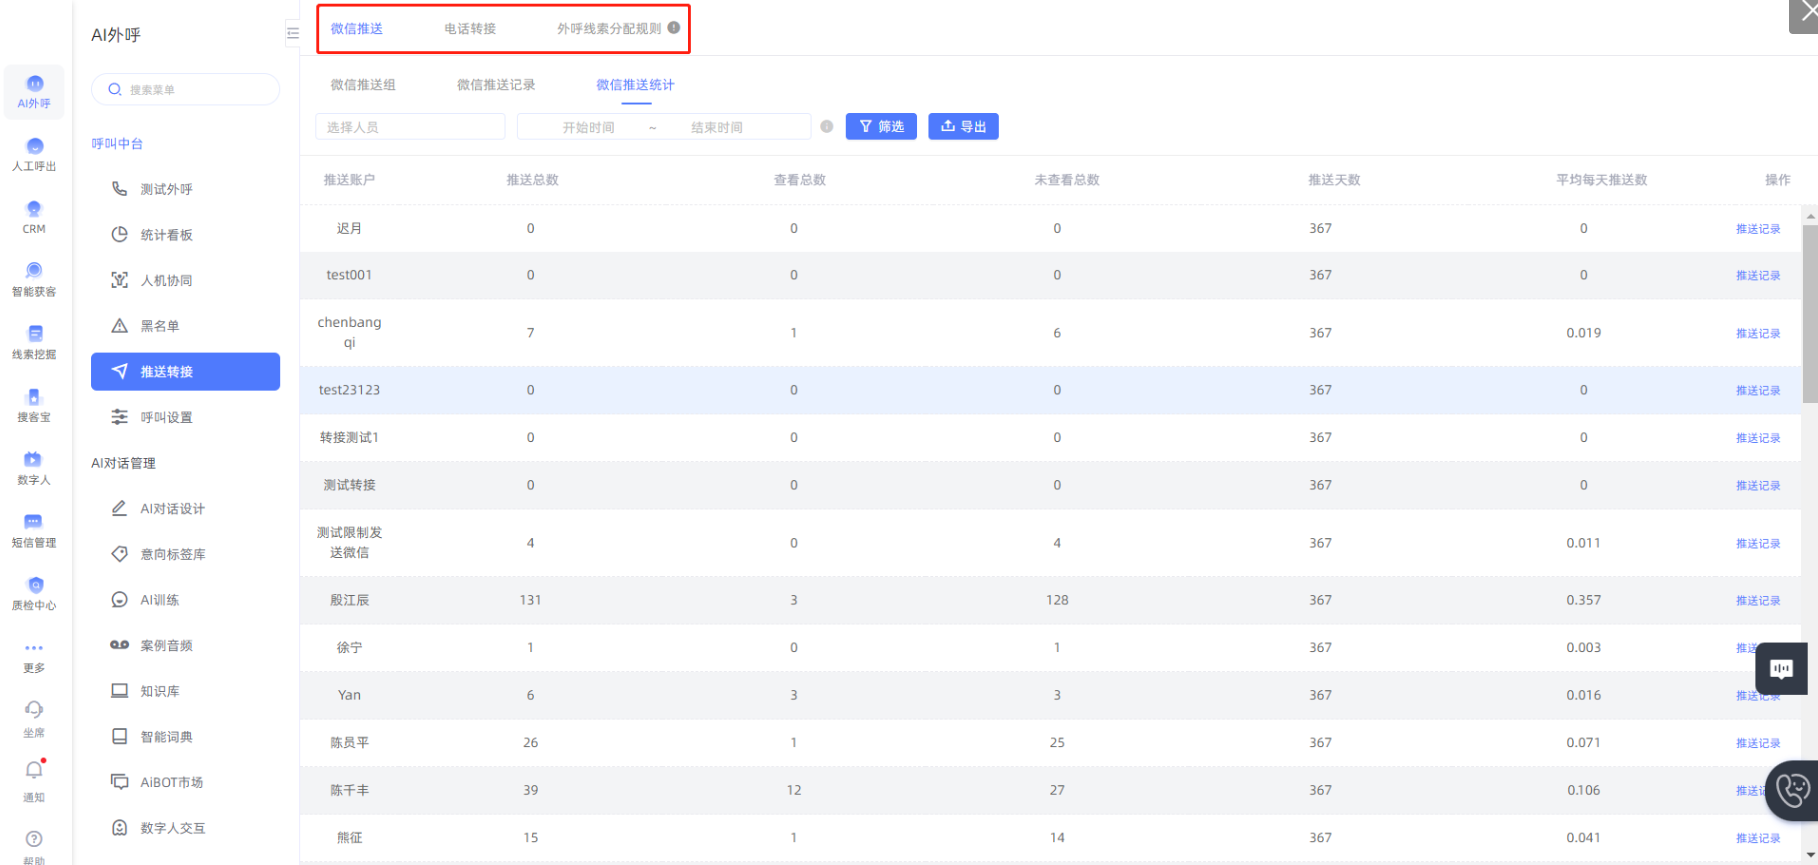Click the 导出 export button
This screenshot has height=865, width=1818.
(x=963, y=127)
